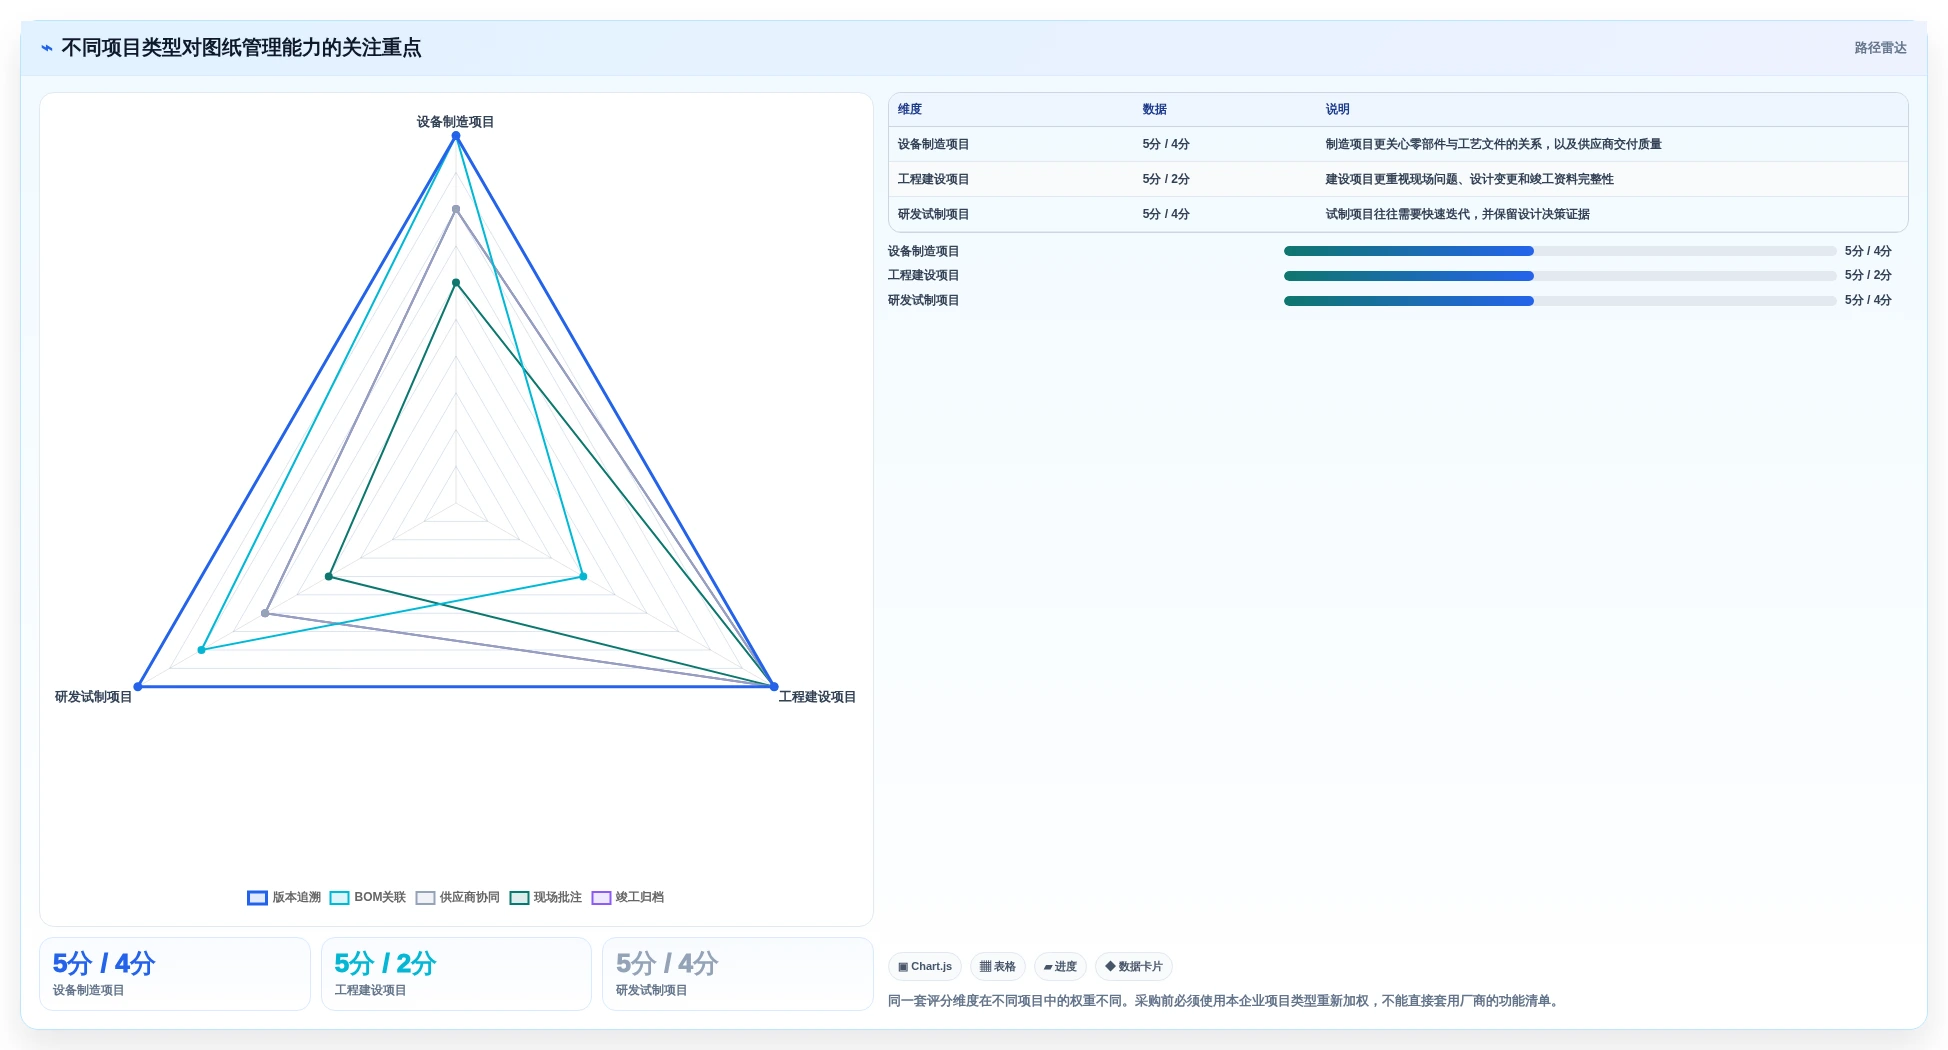Click the 设备制造项目 radar axis label
This screenshot has height=1050, width=1948.
[x=456, y=122]
